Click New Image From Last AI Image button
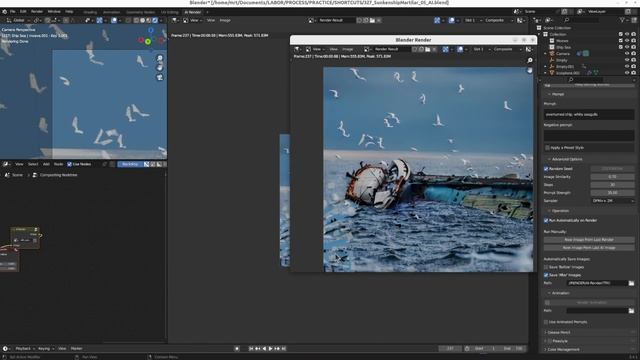The height and width of the screenshot is (360, 640). 589,248
